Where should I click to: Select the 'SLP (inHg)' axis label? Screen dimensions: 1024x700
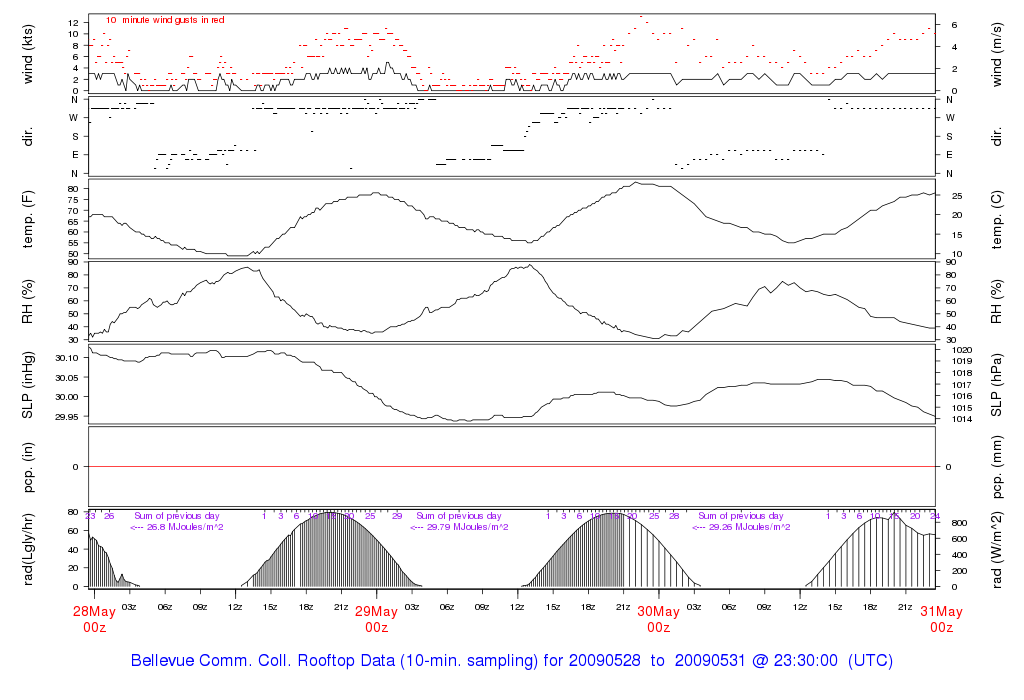pyautogui.click(x=27, y=385)
